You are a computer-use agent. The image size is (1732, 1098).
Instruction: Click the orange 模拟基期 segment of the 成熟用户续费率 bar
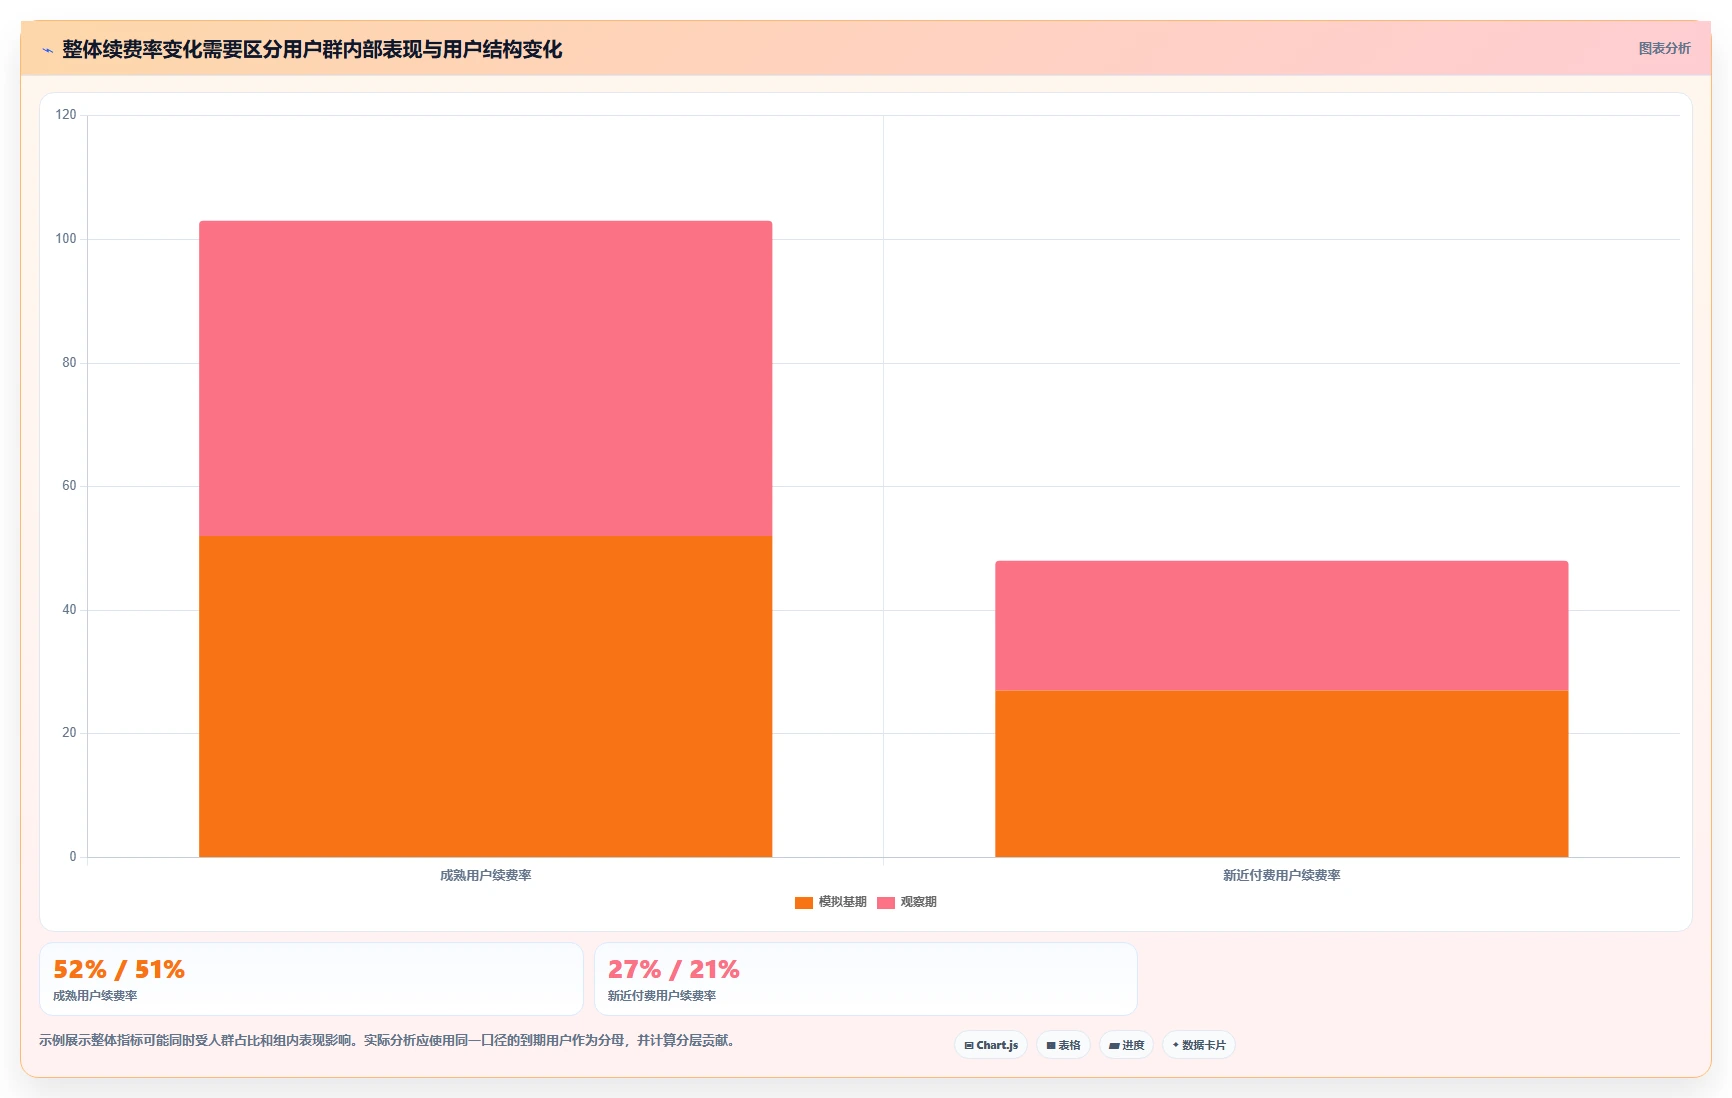coord(485,696)
